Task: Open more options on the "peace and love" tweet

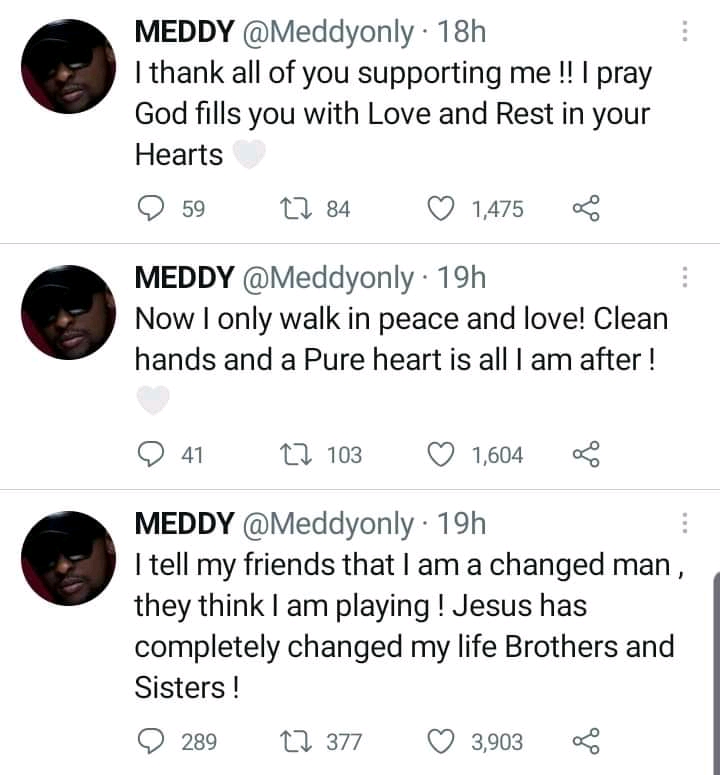Action: click(685, 278)
